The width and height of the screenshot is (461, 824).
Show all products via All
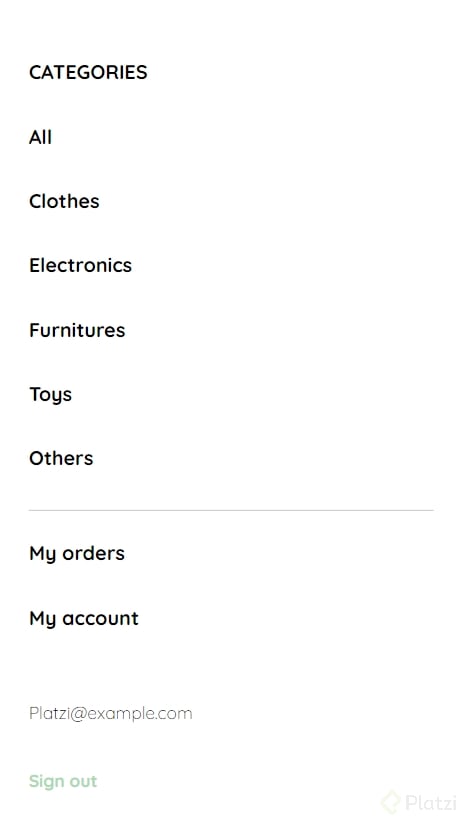point(40,137)
